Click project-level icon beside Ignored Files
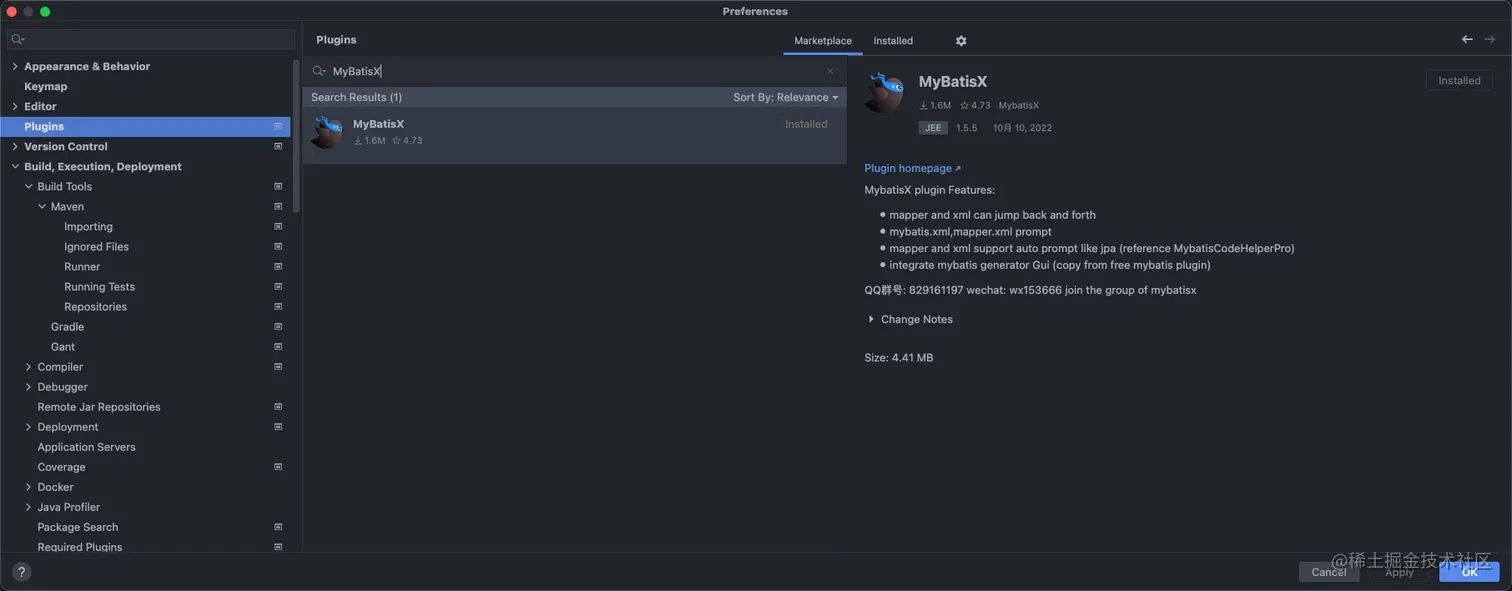The width and height of the screenshot is (1512, 591). coord(278,246)
